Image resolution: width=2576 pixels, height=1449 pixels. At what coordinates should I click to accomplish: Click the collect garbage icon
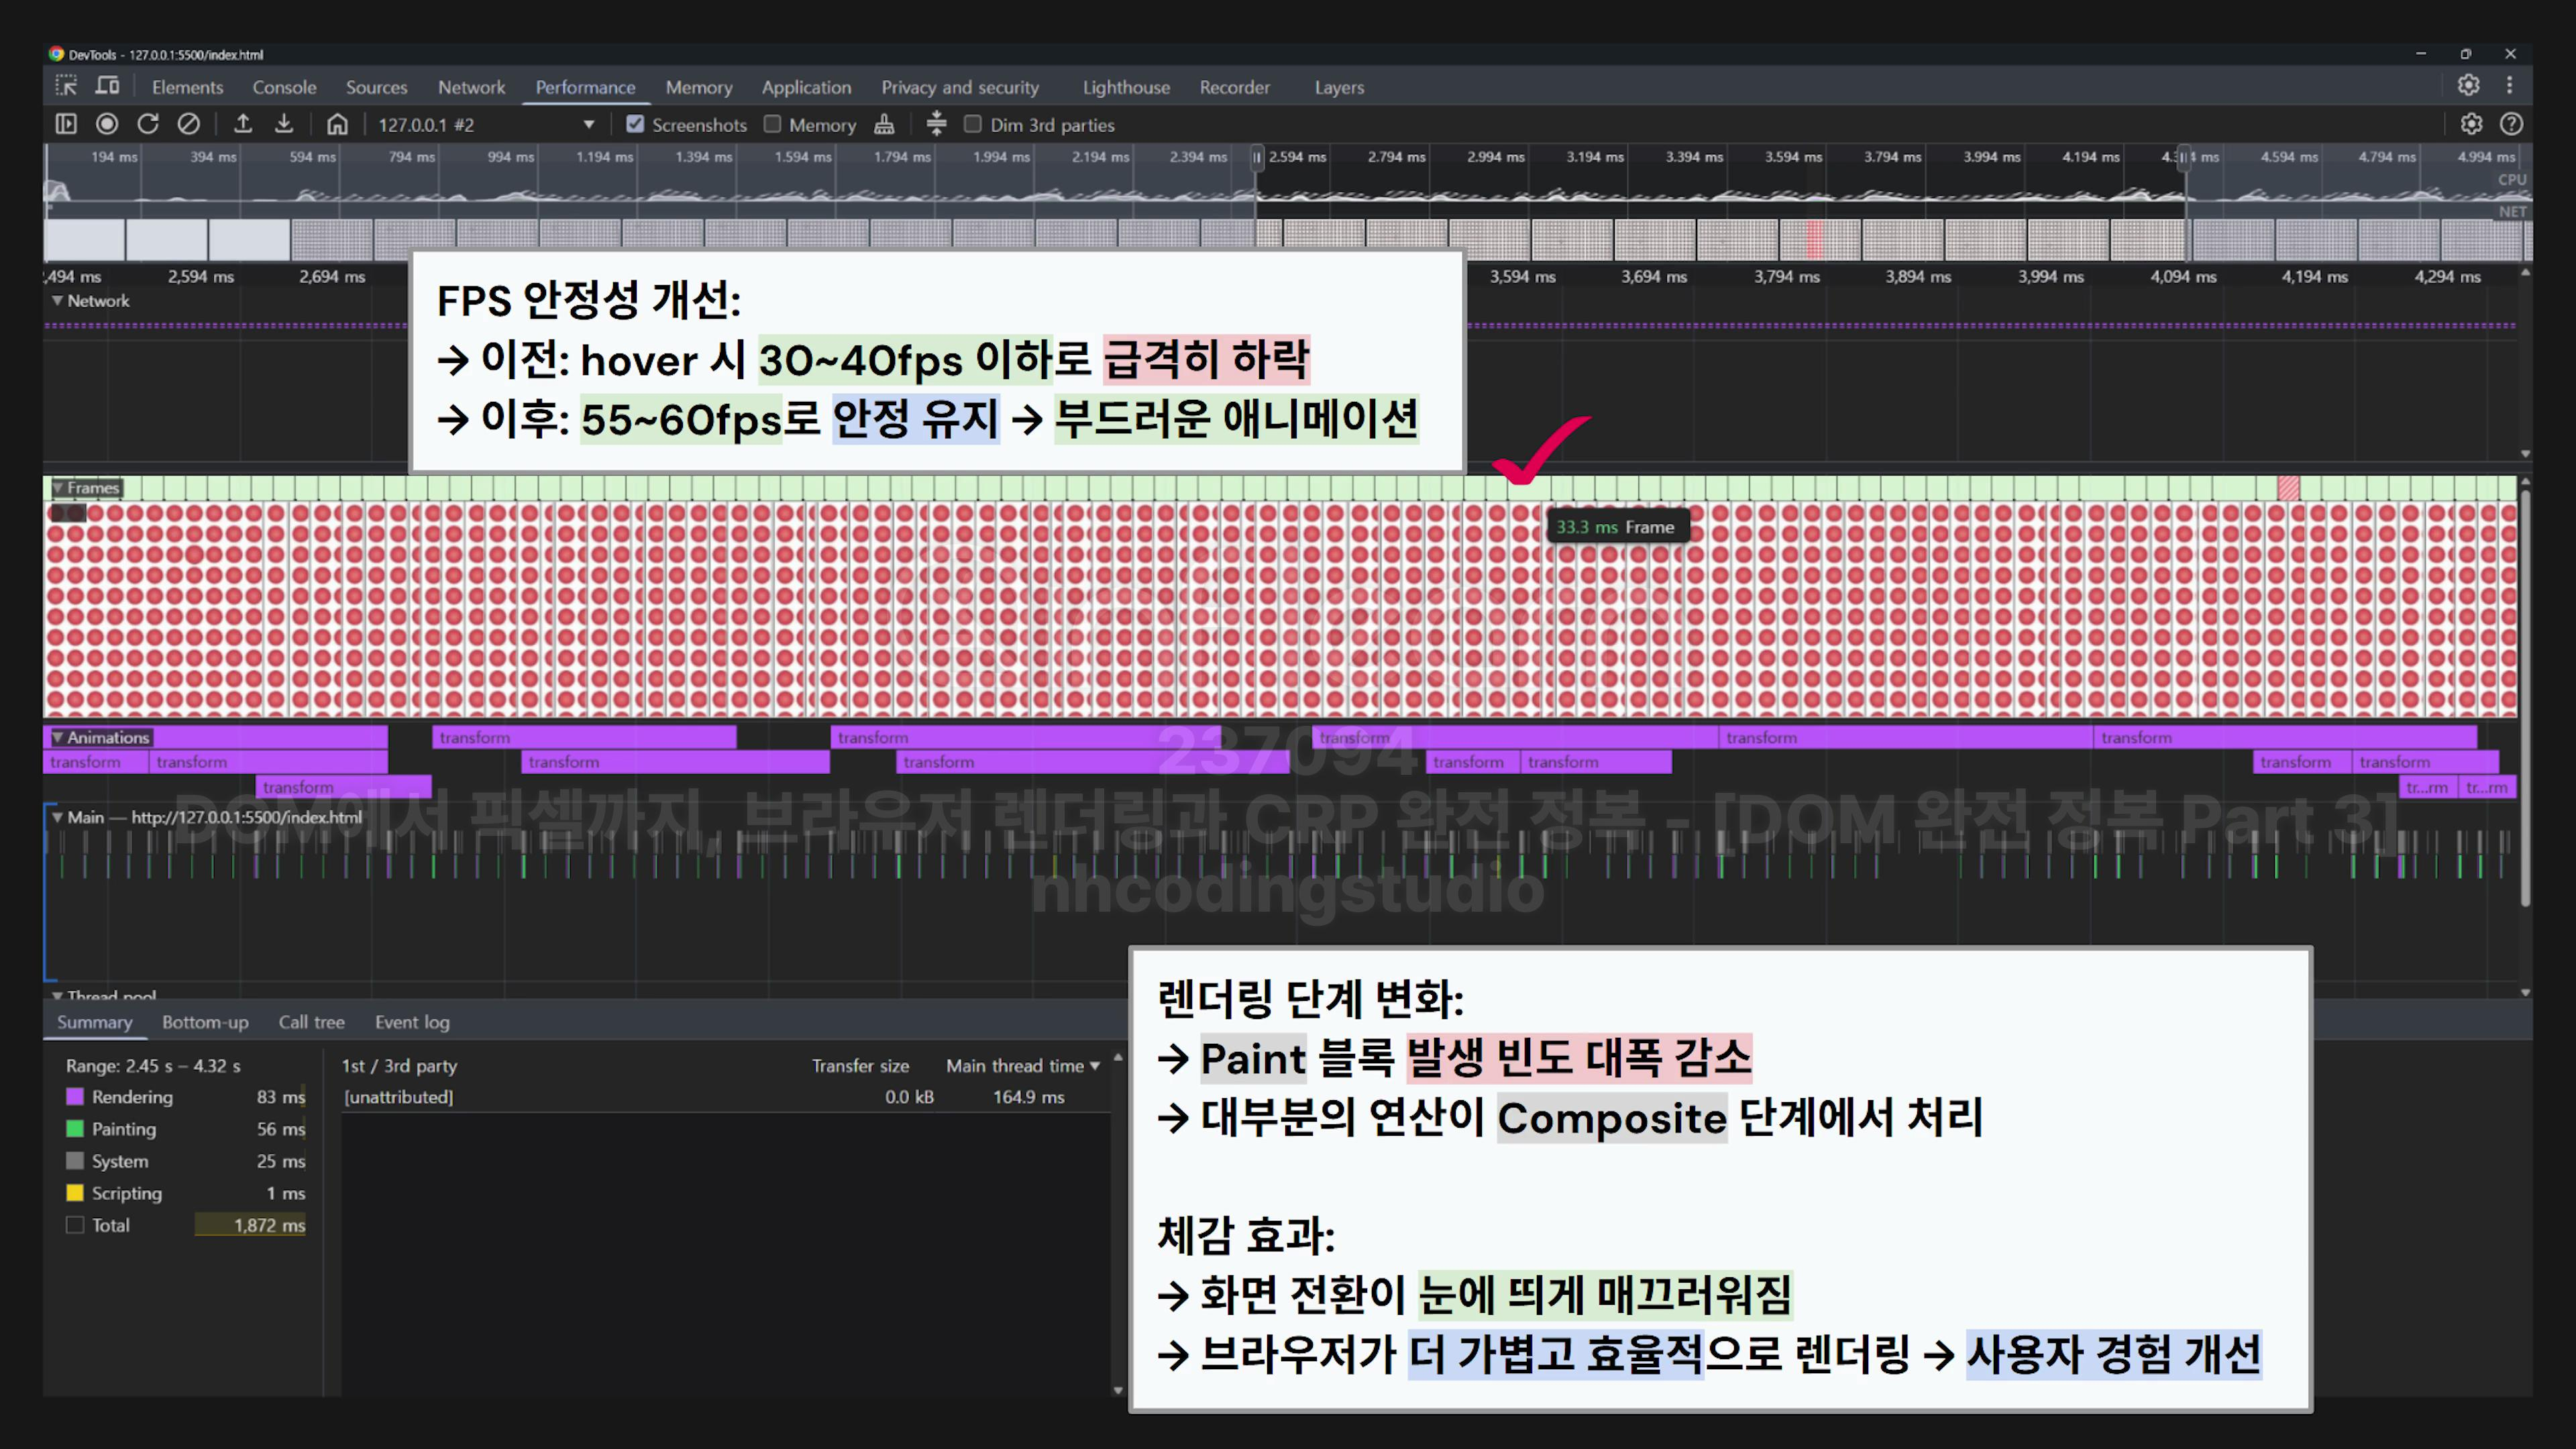[884, 124]
